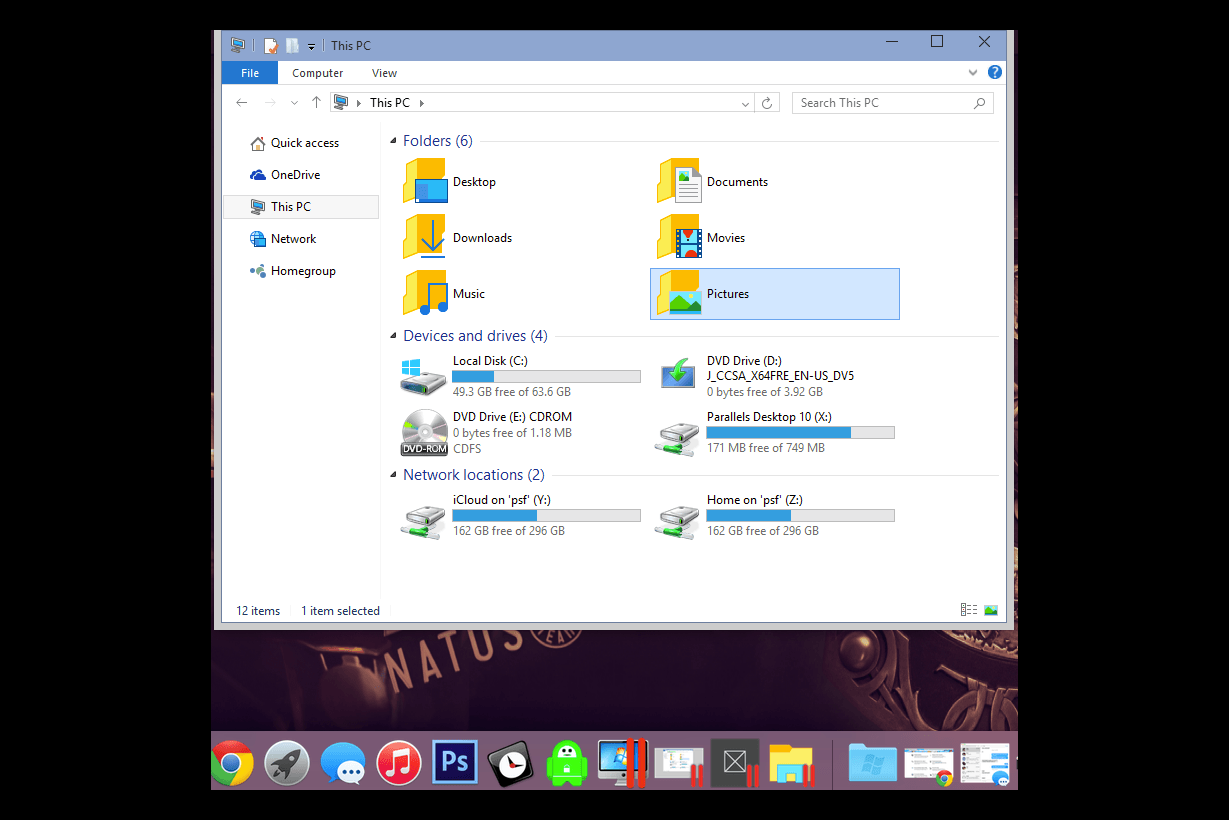Click "1 item selected" status text
Viewport: 1229px width, 820px height.
click(x=340, y=611)
